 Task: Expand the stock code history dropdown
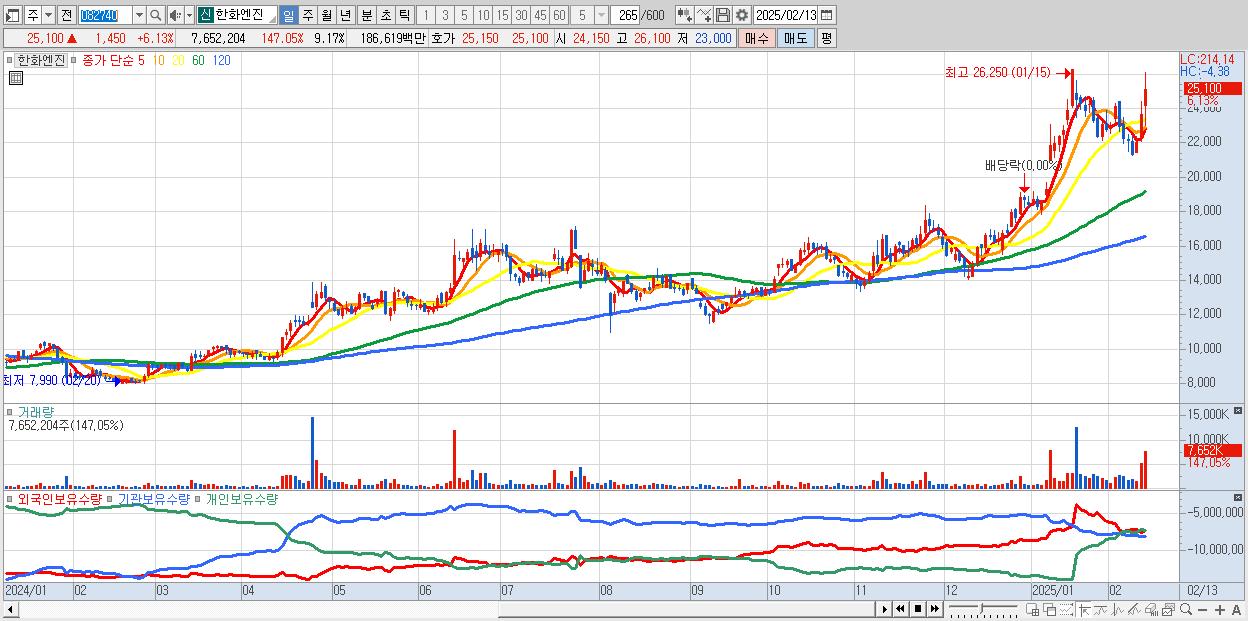(139, 15)
